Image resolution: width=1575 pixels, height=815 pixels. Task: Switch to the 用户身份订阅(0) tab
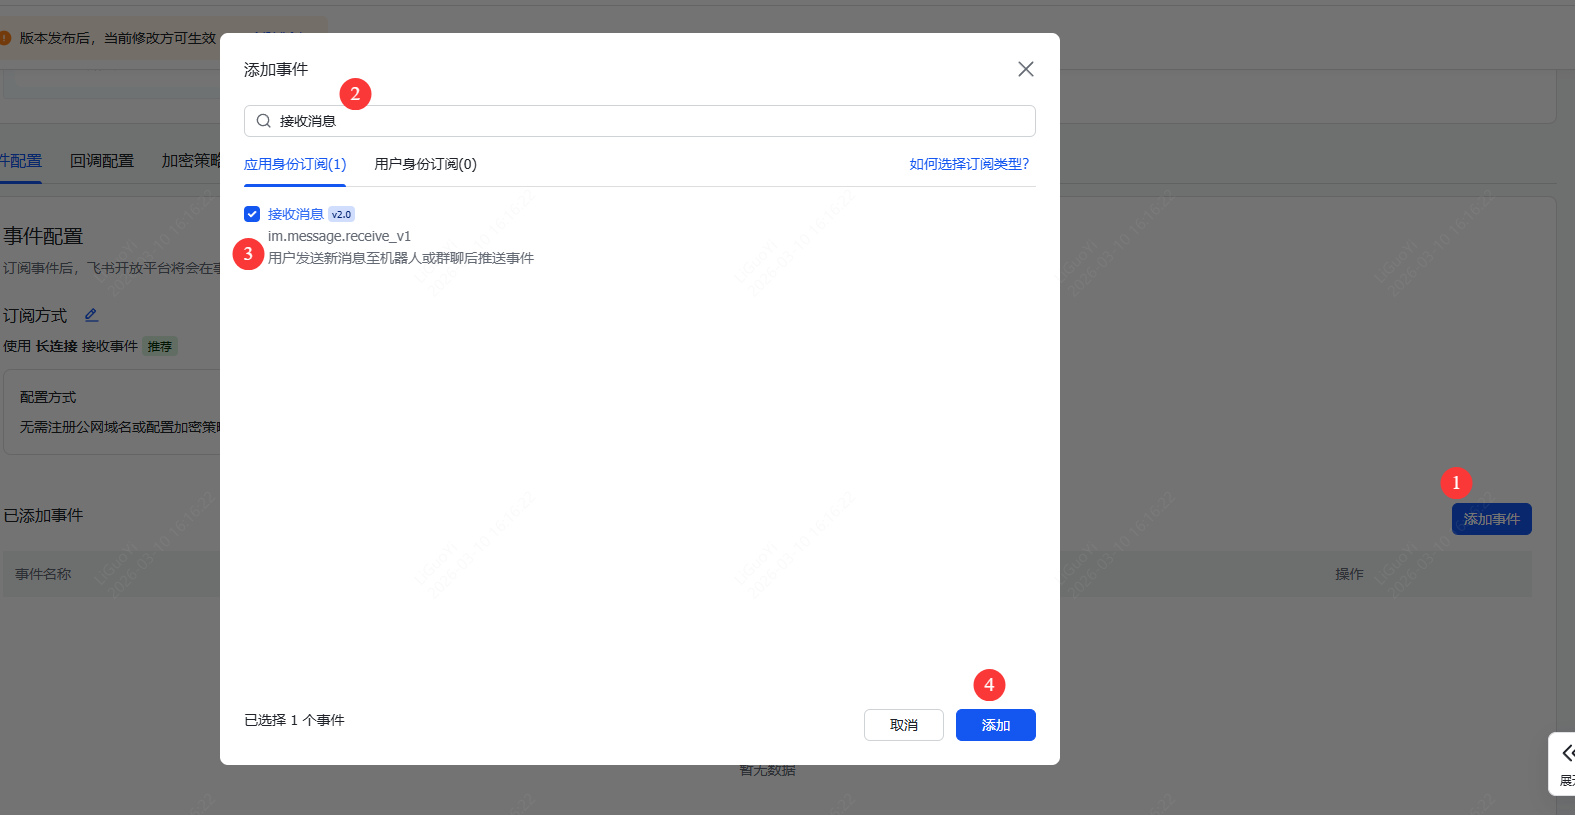click(x=425, y=164)
